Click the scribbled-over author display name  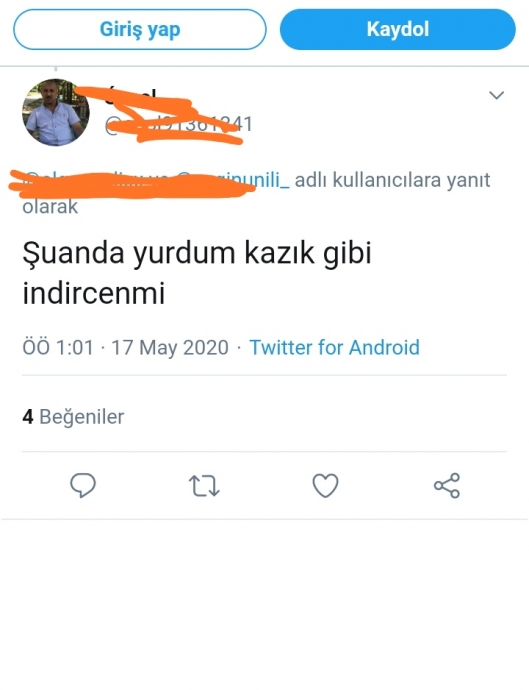point(132,95)
